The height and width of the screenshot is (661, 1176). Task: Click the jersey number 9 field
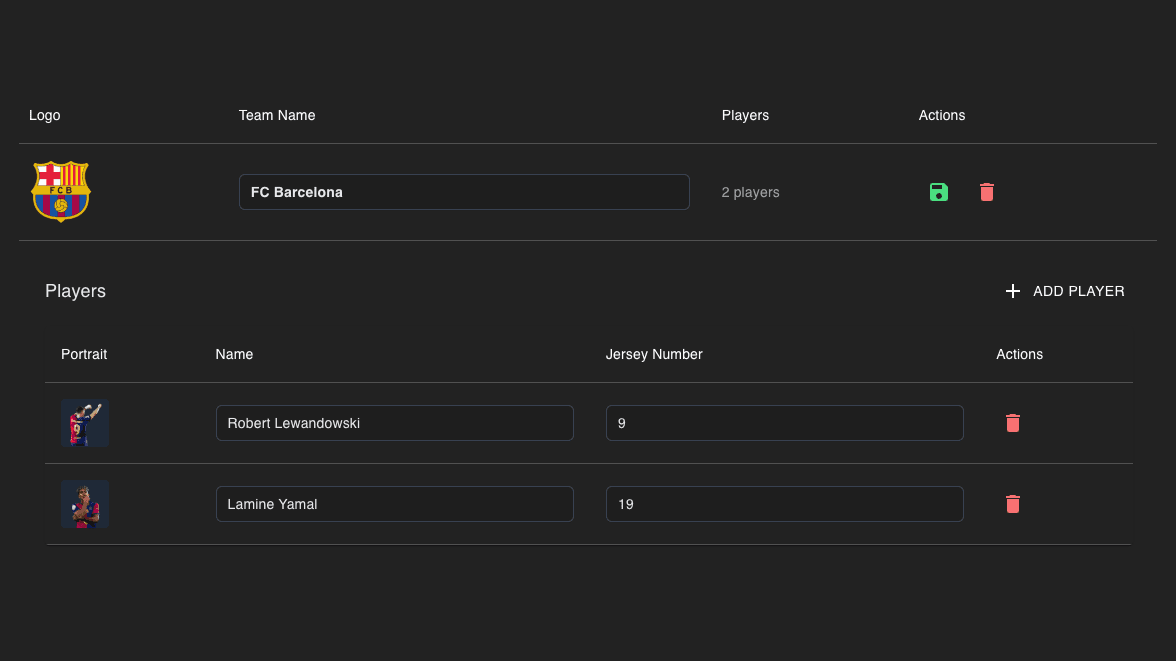pos(784,423)
